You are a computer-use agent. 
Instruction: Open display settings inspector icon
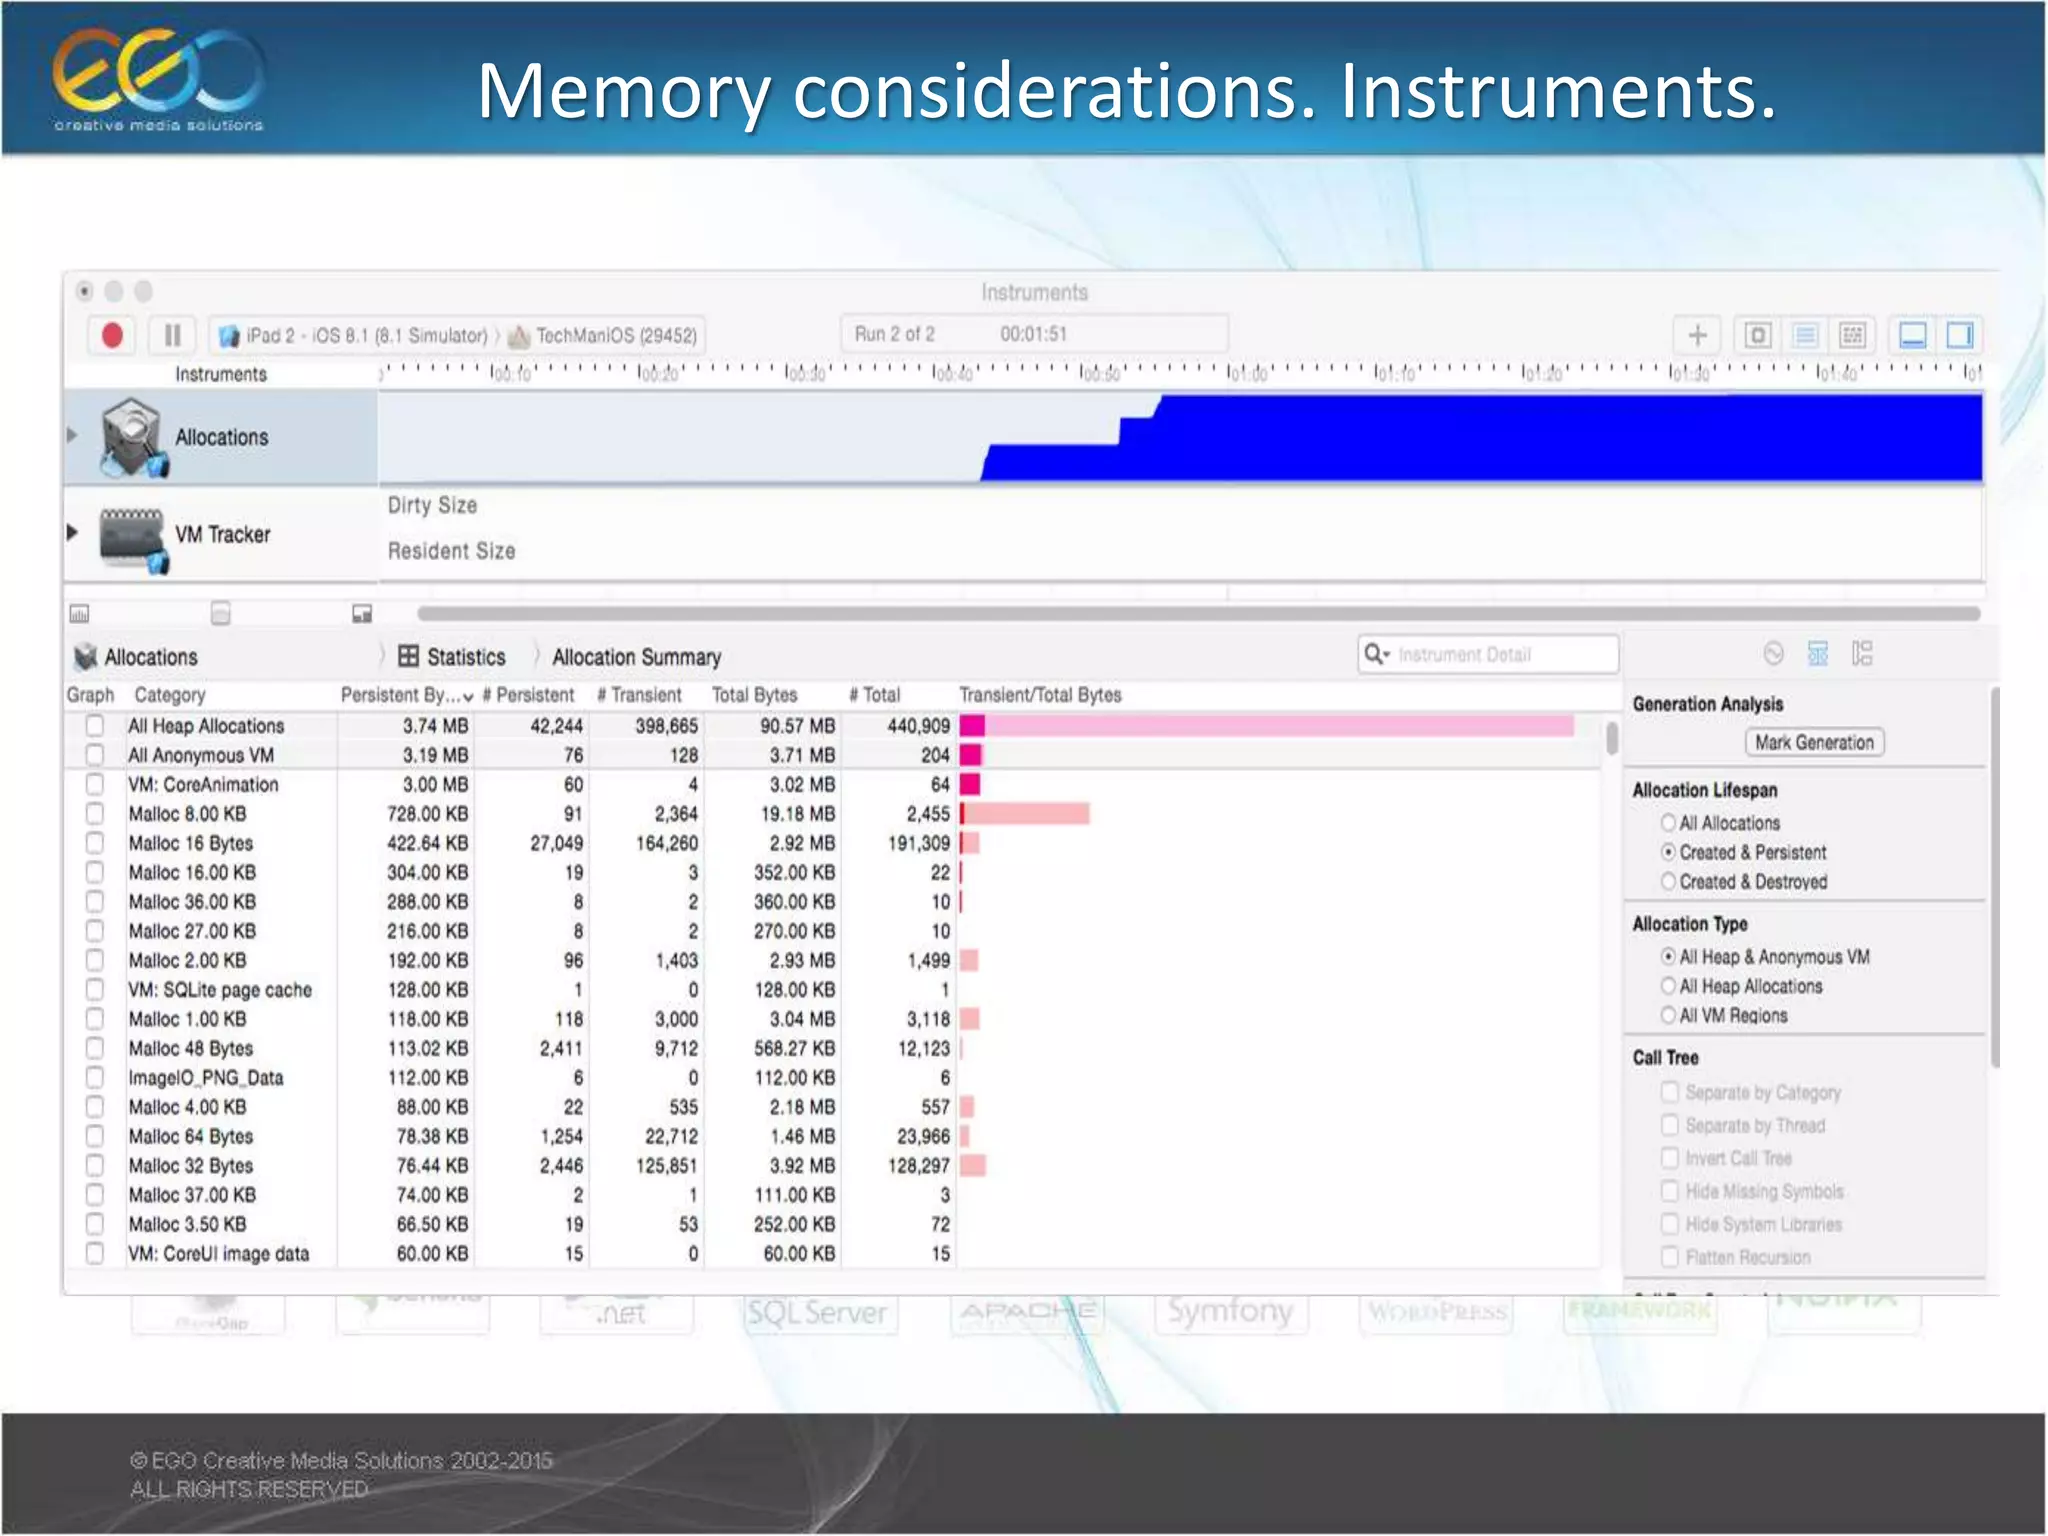1817,654
